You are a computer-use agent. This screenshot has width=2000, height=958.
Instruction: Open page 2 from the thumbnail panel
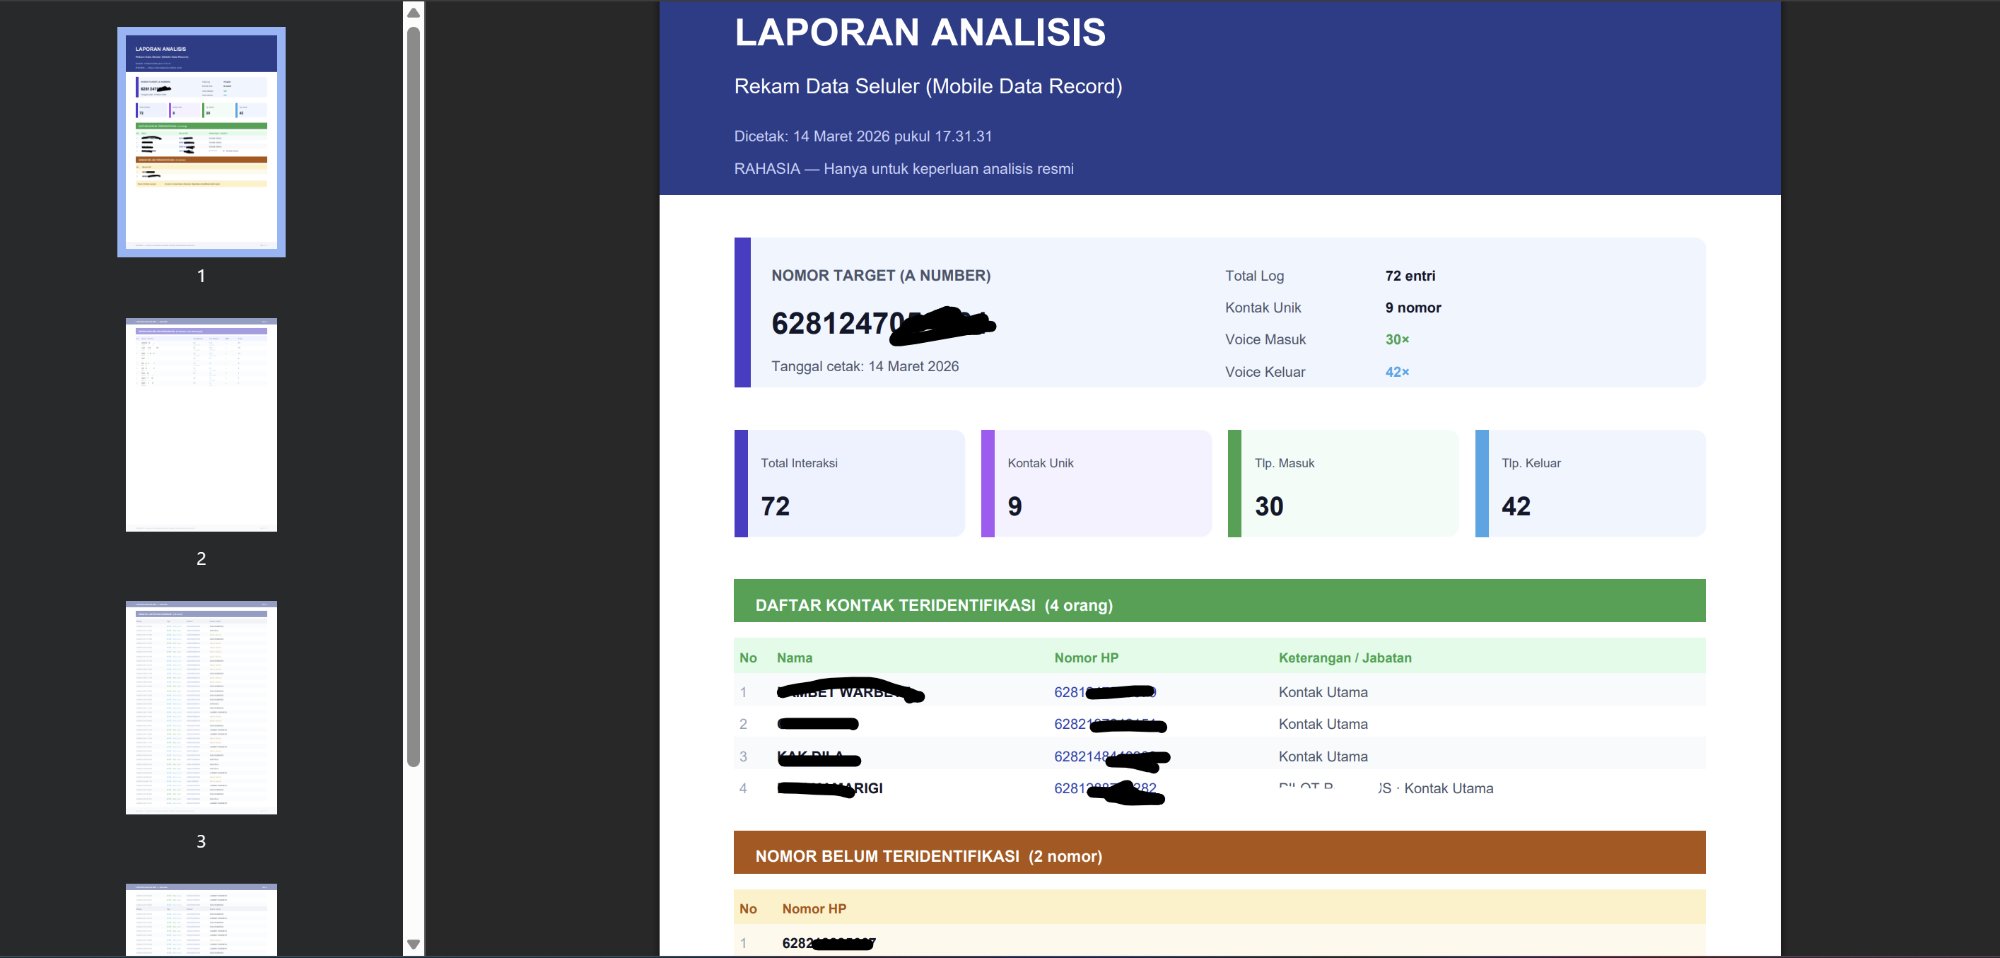(200, 424)
